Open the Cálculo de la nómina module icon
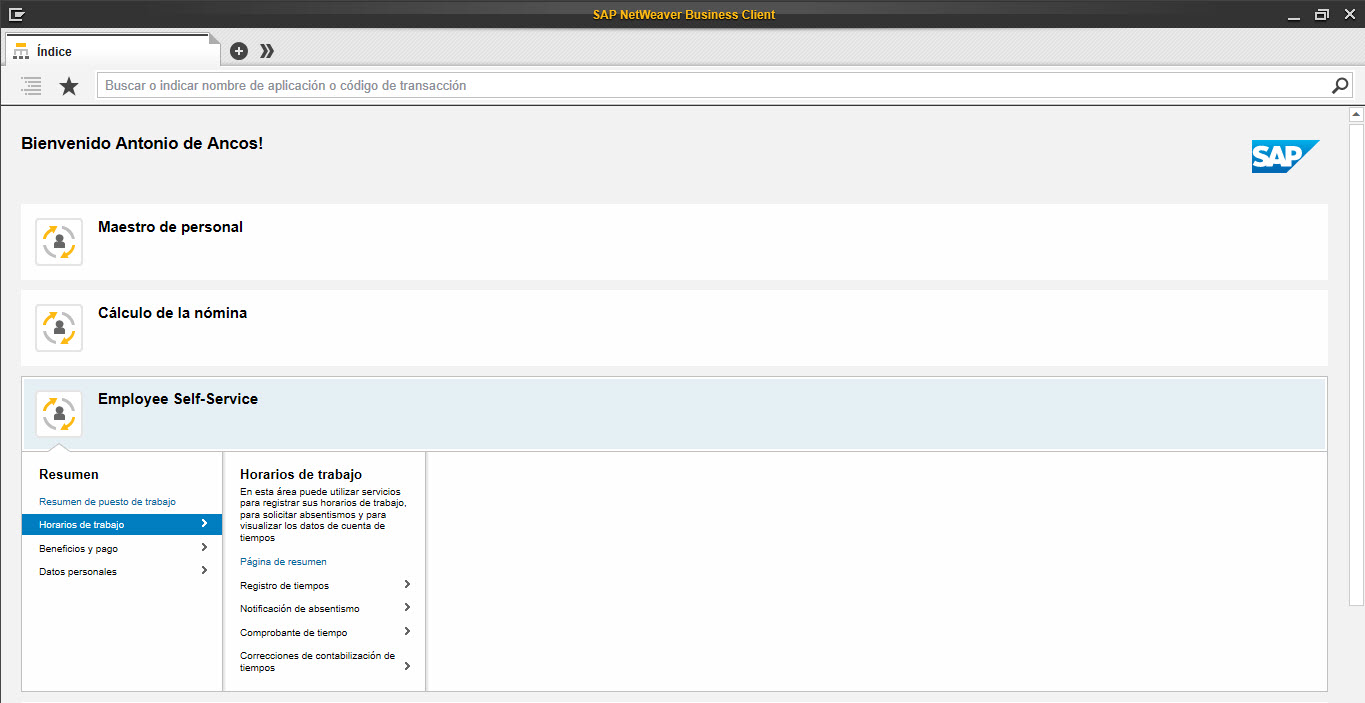This screenshot has width=1365, height=703. 58,327
